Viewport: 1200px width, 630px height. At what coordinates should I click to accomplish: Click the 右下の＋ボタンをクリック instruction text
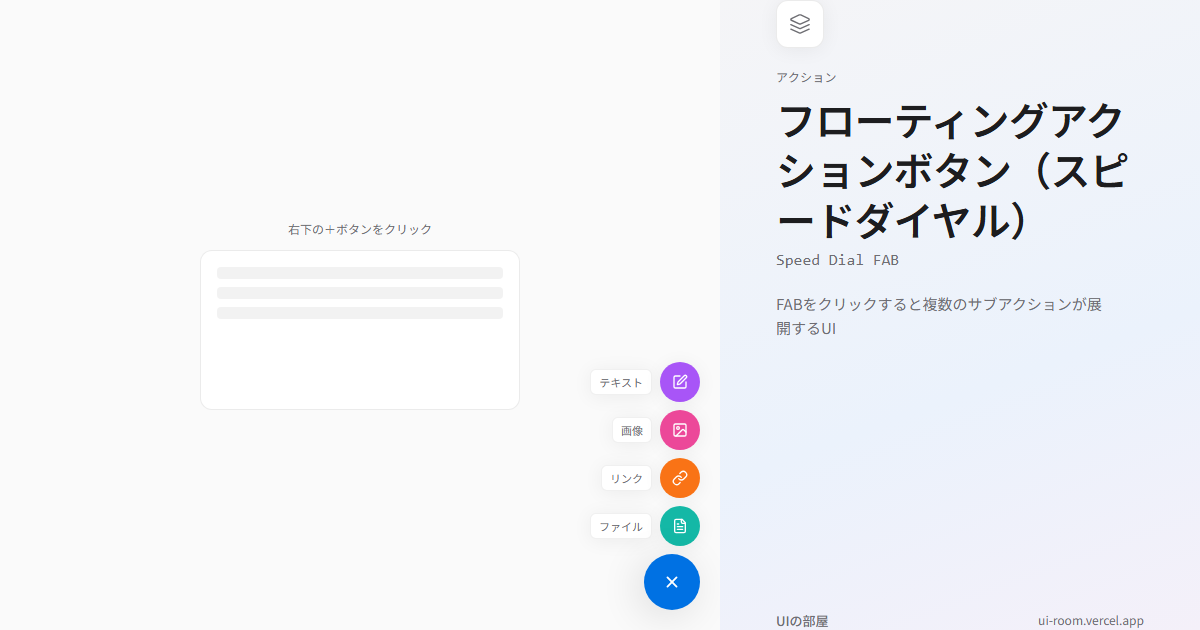click(360, 229)
